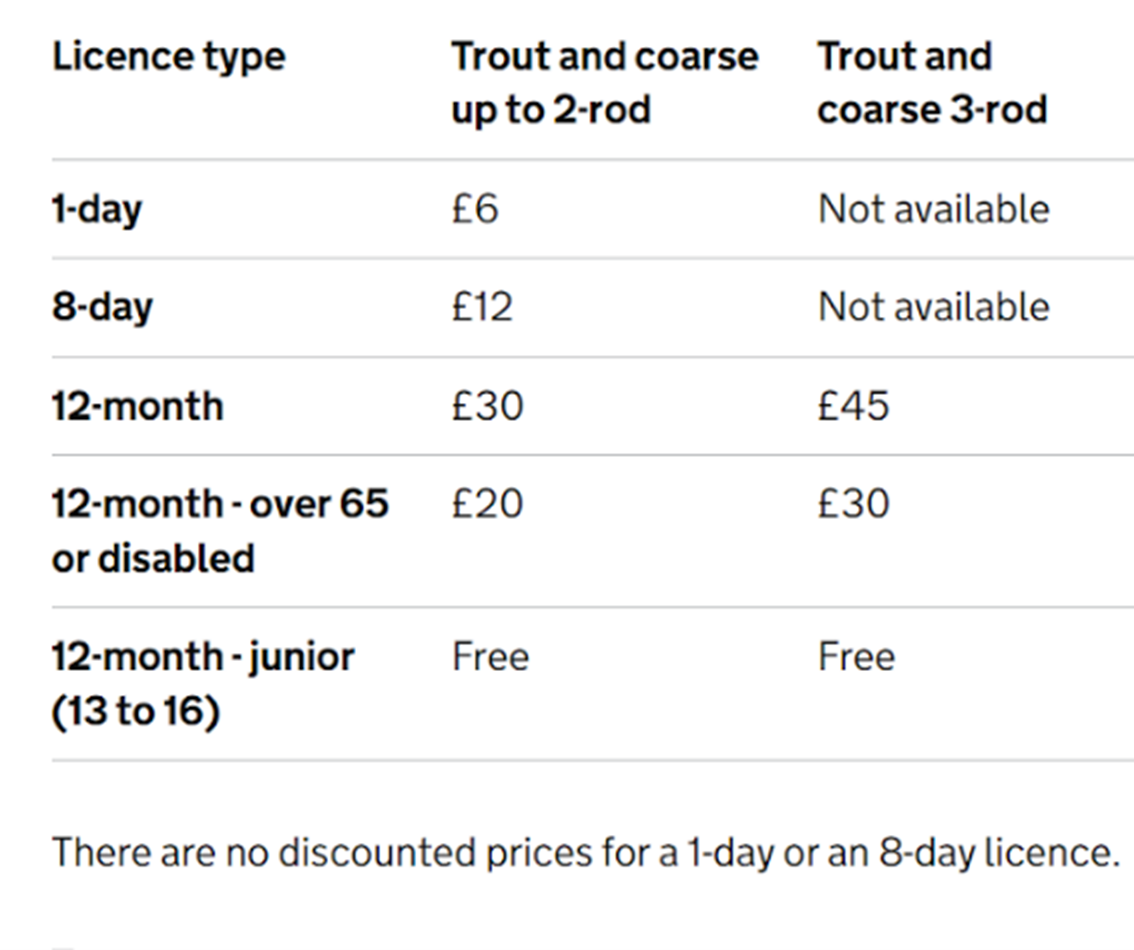This screenshot has height=950, width=1134.
Task: Select the 'Trout and coarse up to 2-rod' header
Action: [603, 83]
